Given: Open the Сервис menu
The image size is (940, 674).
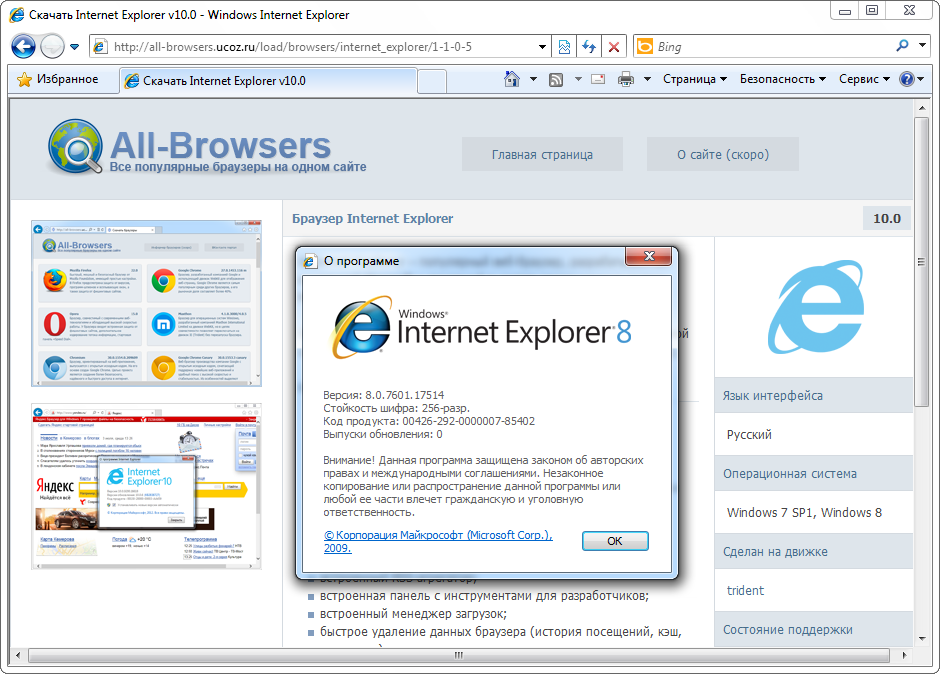Looking at the screenshot, I should (864, 79).
